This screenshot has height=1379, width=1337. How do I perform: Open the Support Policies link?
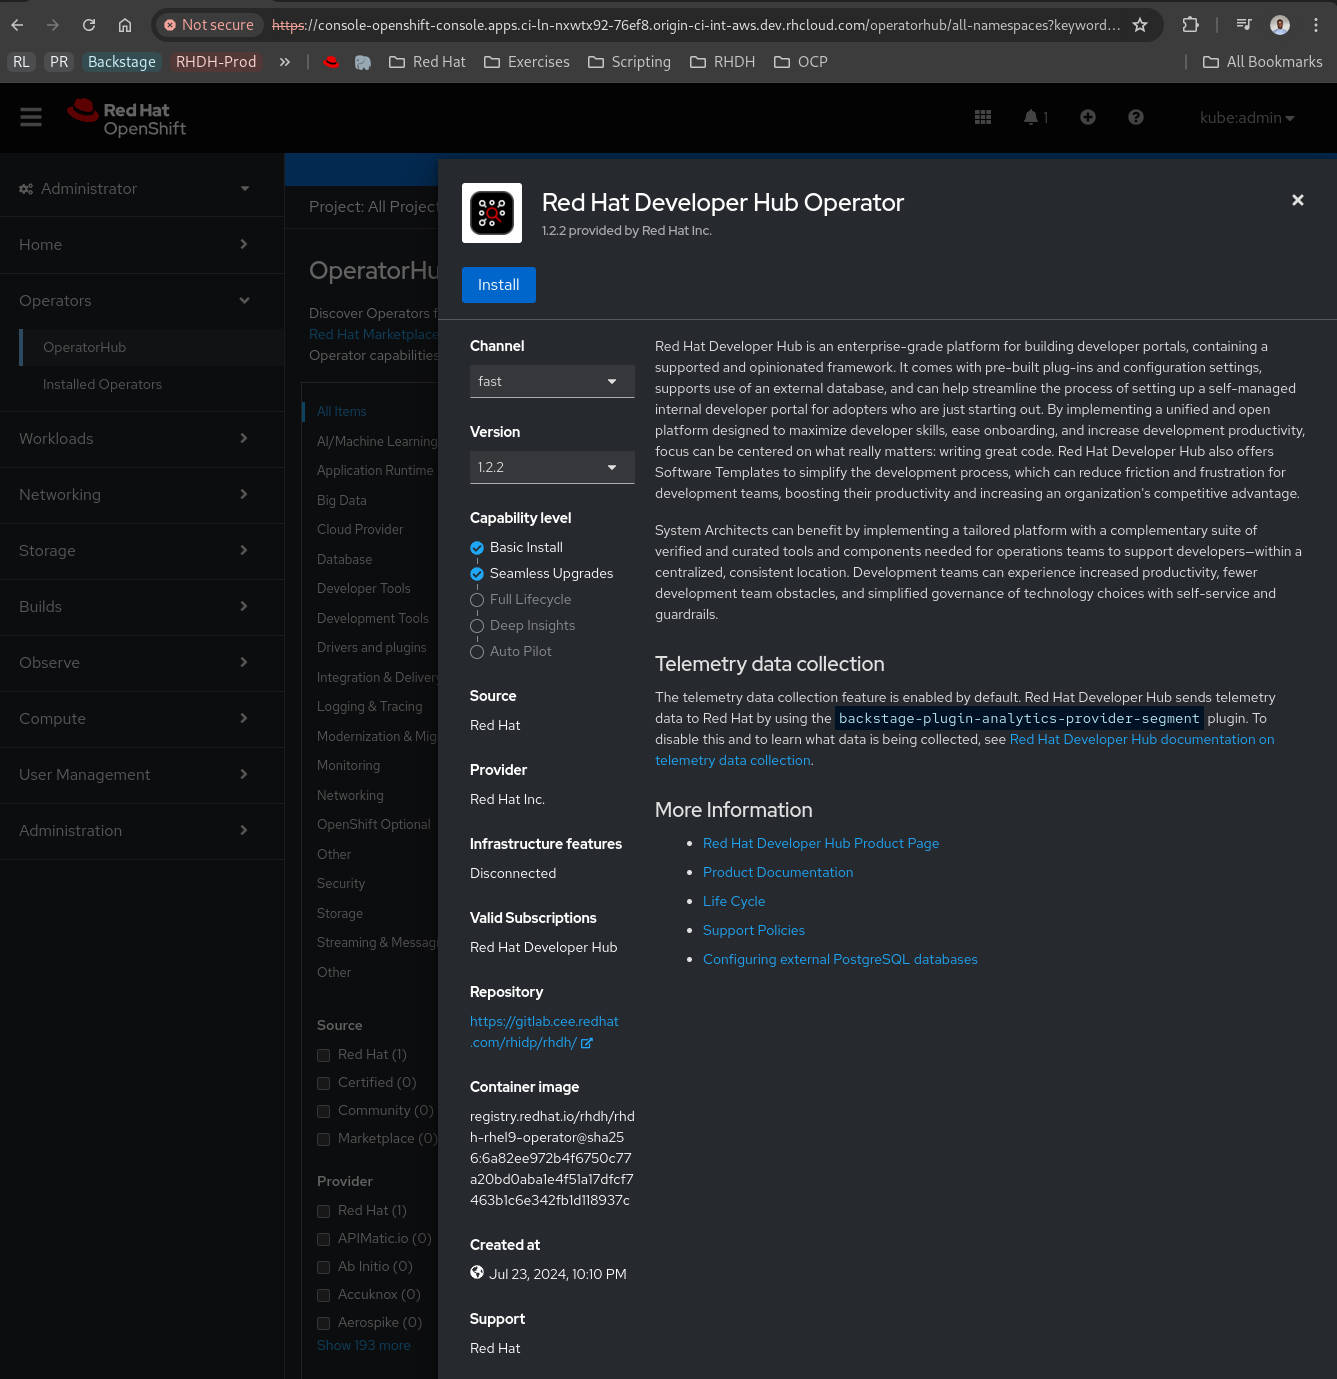pyautogui.click(x=754, y=931)
